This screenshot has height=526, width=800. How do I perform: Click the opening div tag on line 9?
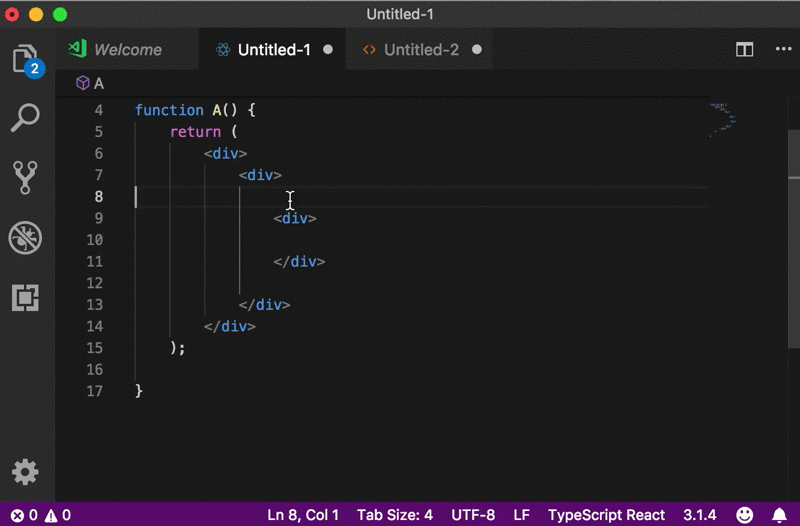(x=295, y=218)
